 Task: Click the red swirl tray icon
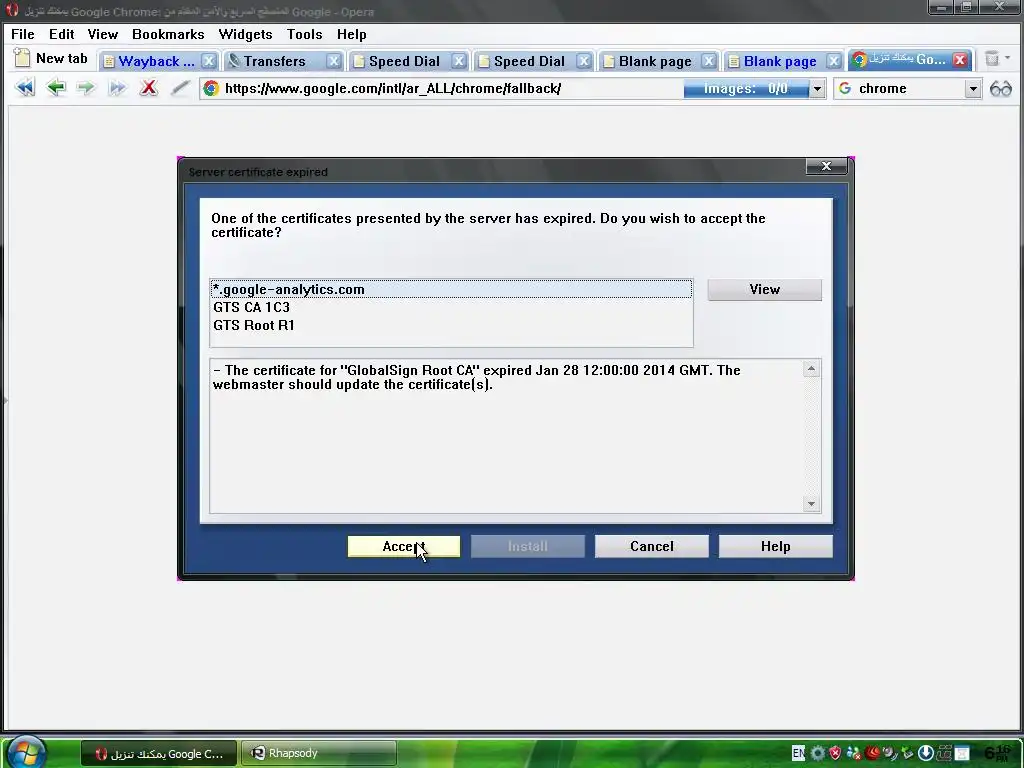872,753
